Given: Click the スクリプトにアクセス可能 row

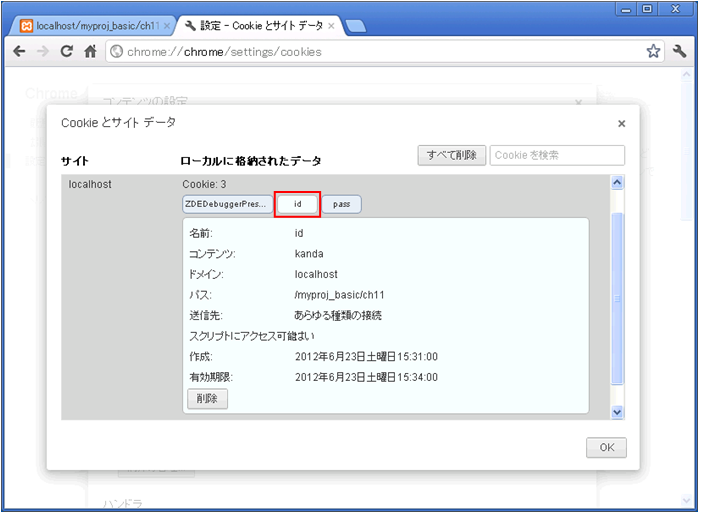Looking at the screenshot, I should tap(252, 336).
